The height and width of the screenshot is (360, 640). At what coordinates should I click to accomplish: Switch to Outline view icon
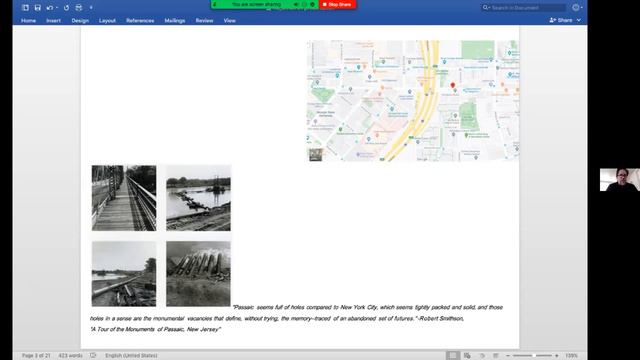click(x=482, y=356)
